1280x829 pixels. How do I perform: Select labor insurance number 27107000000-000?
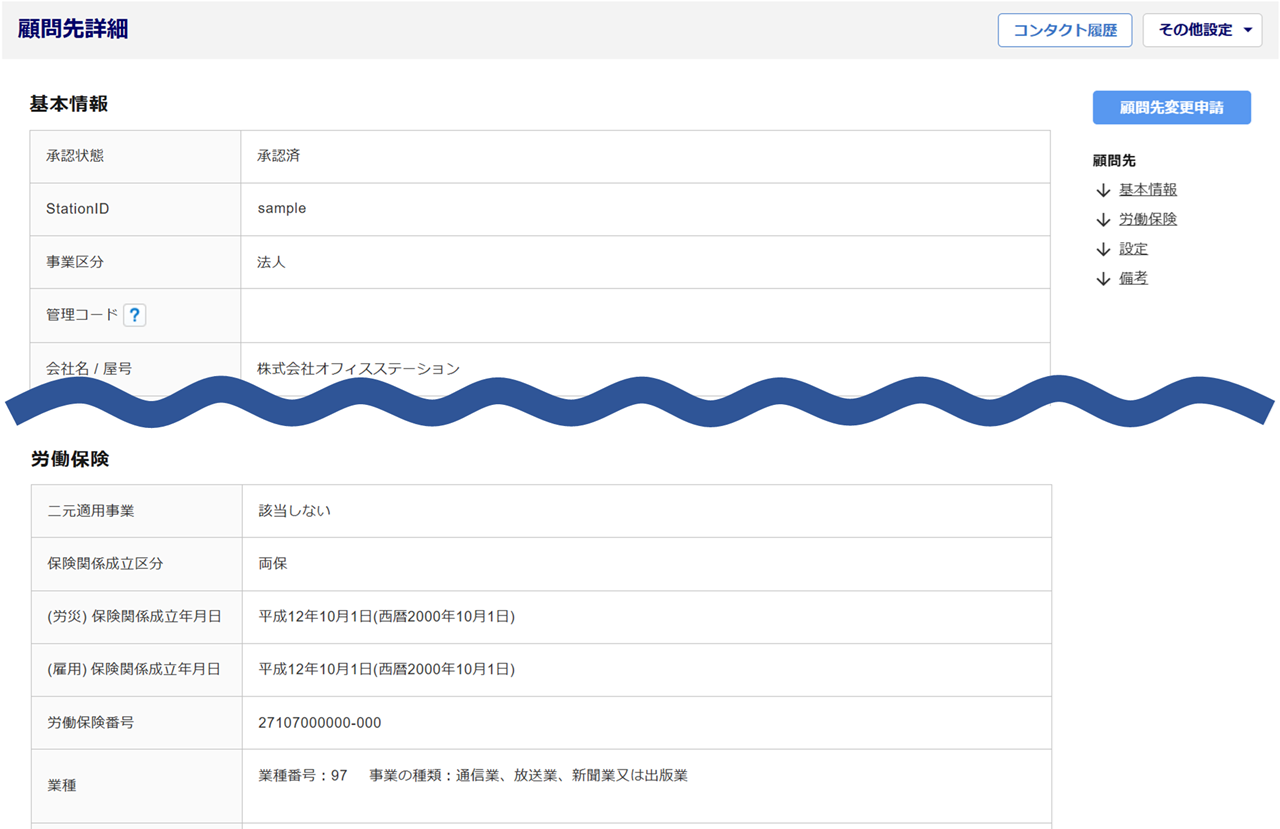pyautogui.click(x=320, y=722)
